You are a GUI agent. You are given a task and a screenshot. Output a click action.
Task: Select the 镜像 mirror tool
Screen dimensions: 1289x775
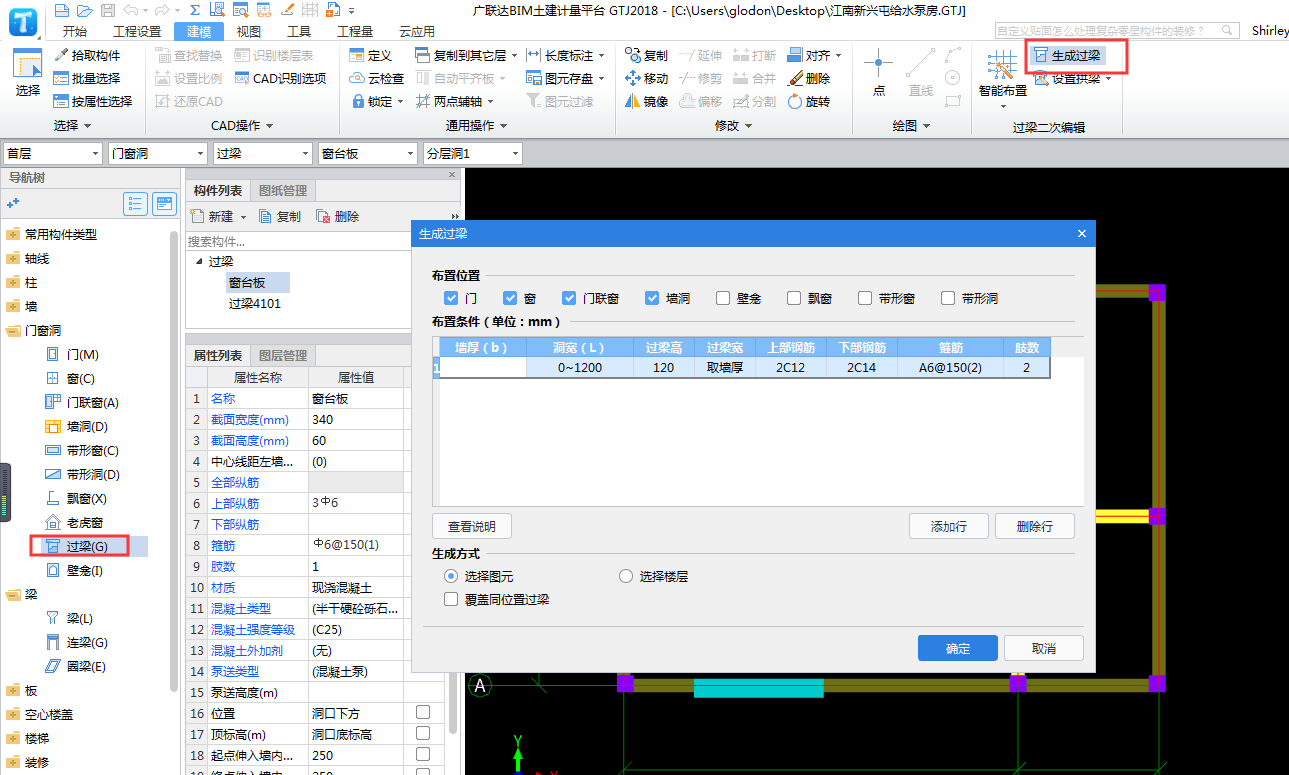[x=647, y=101]
